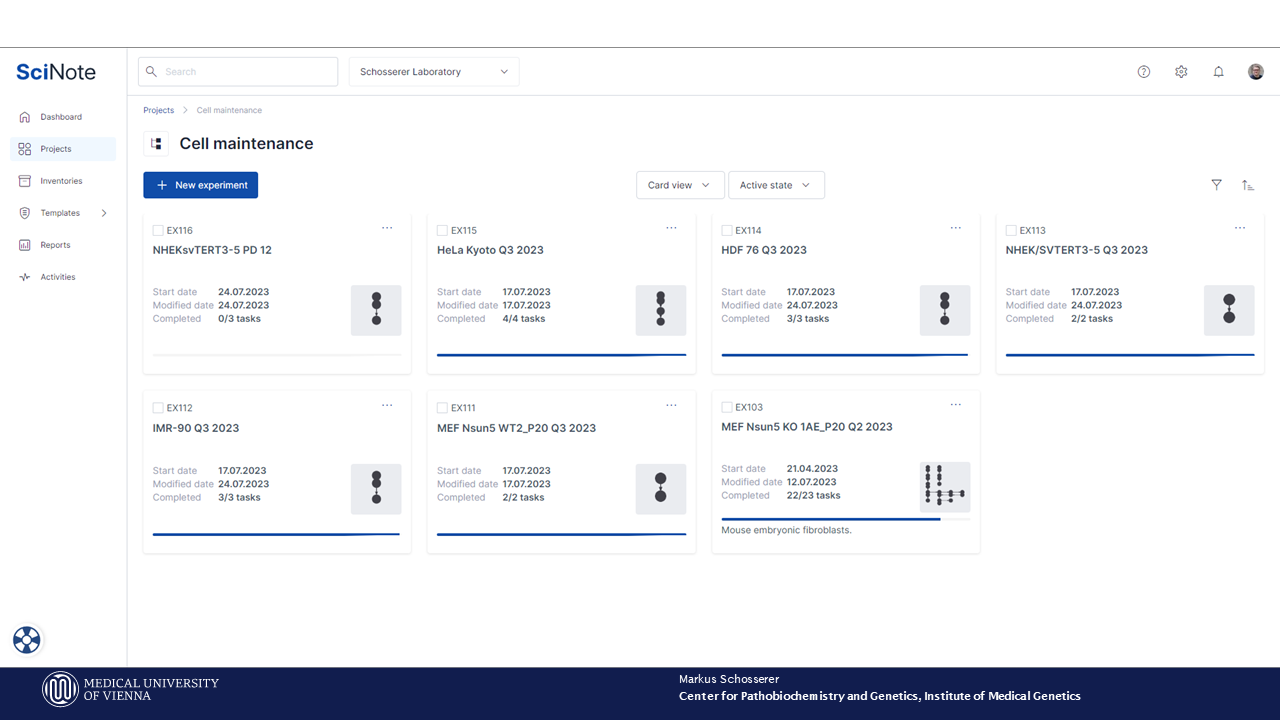Open three-dot menu on EX113 card
The width and height of the screenshot is (1280, 720).
coord(1240,228)
